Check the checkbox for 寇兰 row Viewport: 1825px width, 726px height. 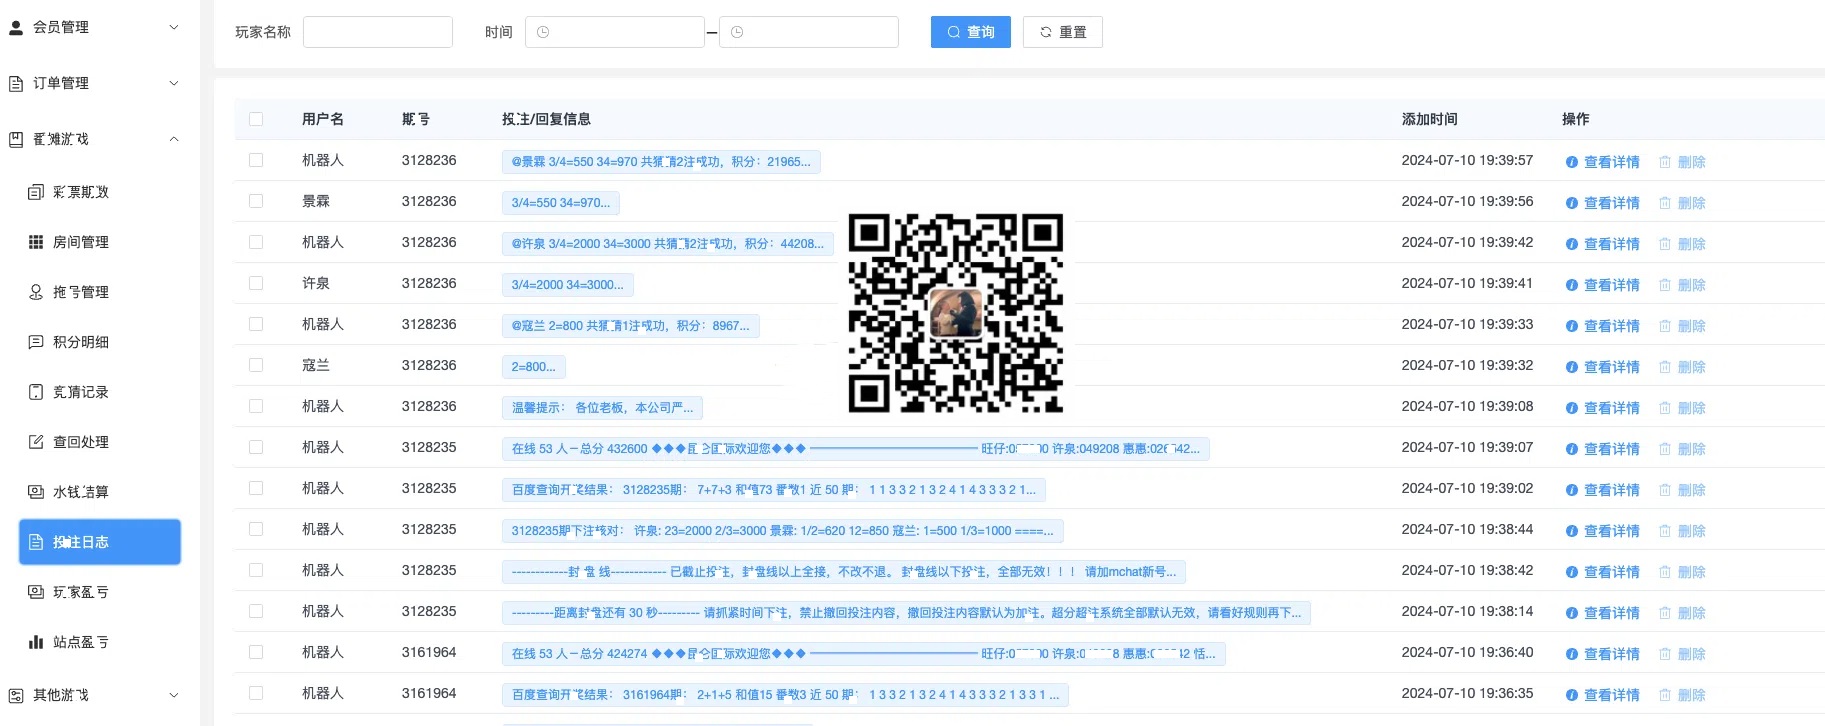[x=256, y=365]
